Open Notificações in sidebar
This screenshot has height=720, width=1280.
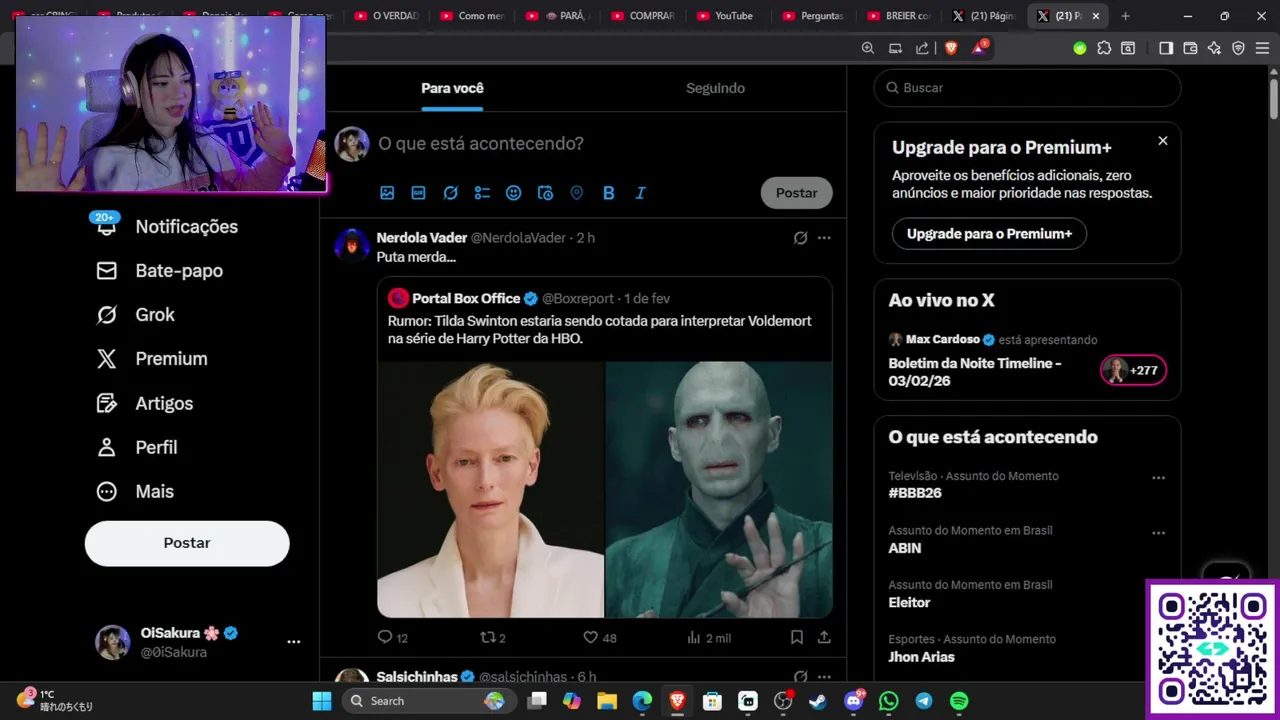coord(167,227)
